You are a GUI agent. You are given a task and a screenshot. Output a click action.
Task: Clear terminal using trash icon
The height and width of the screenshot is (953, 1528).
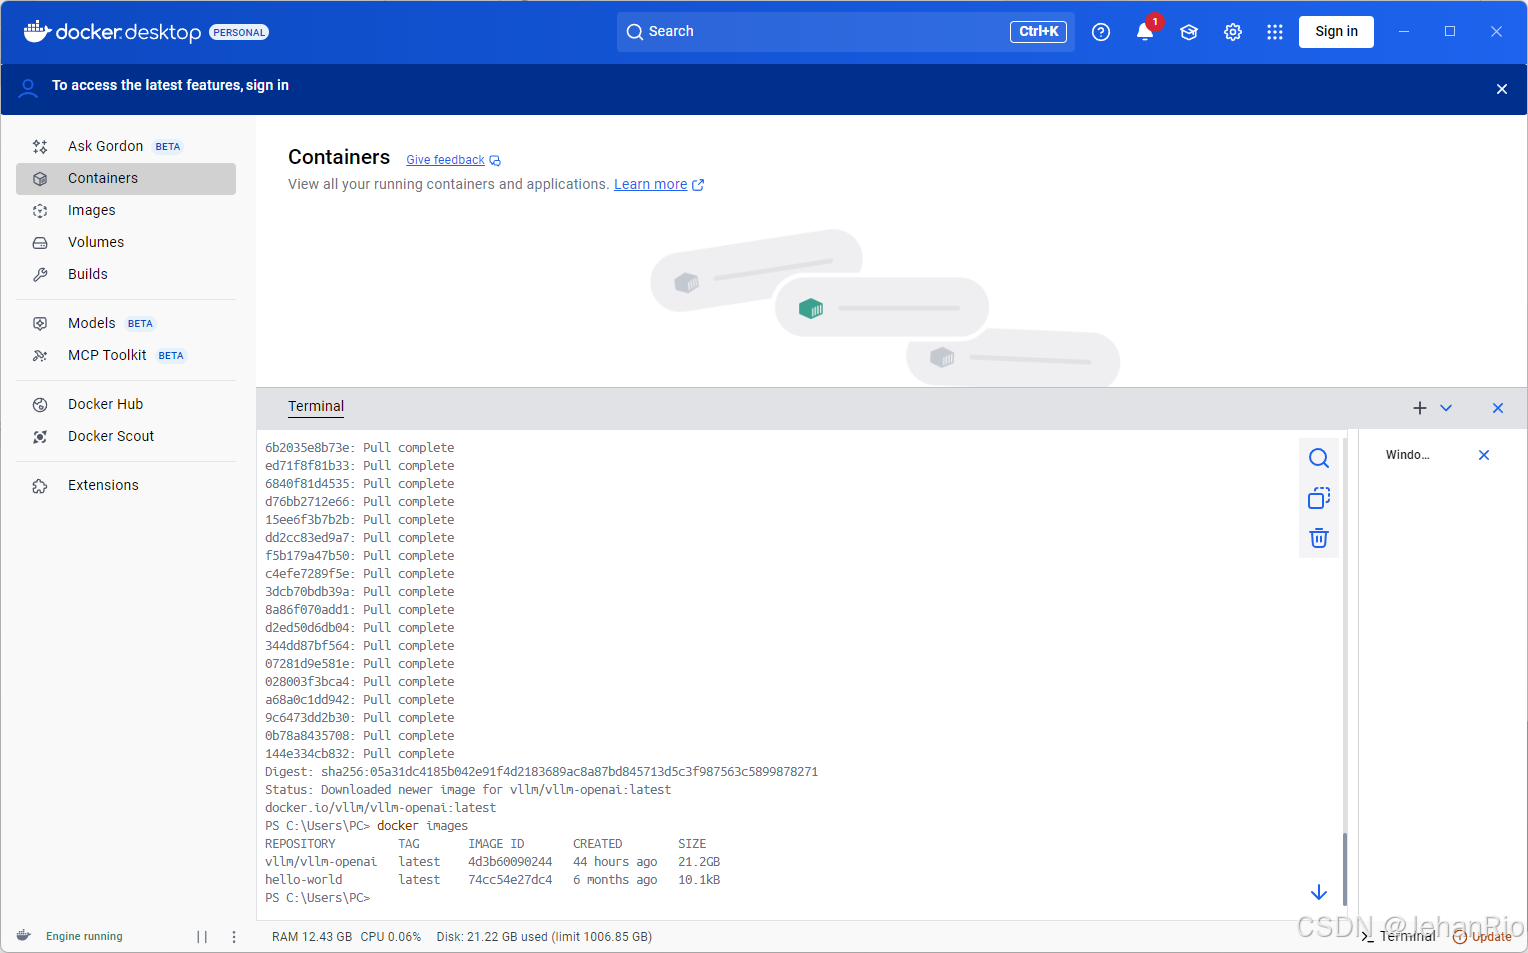point(1319,538)
